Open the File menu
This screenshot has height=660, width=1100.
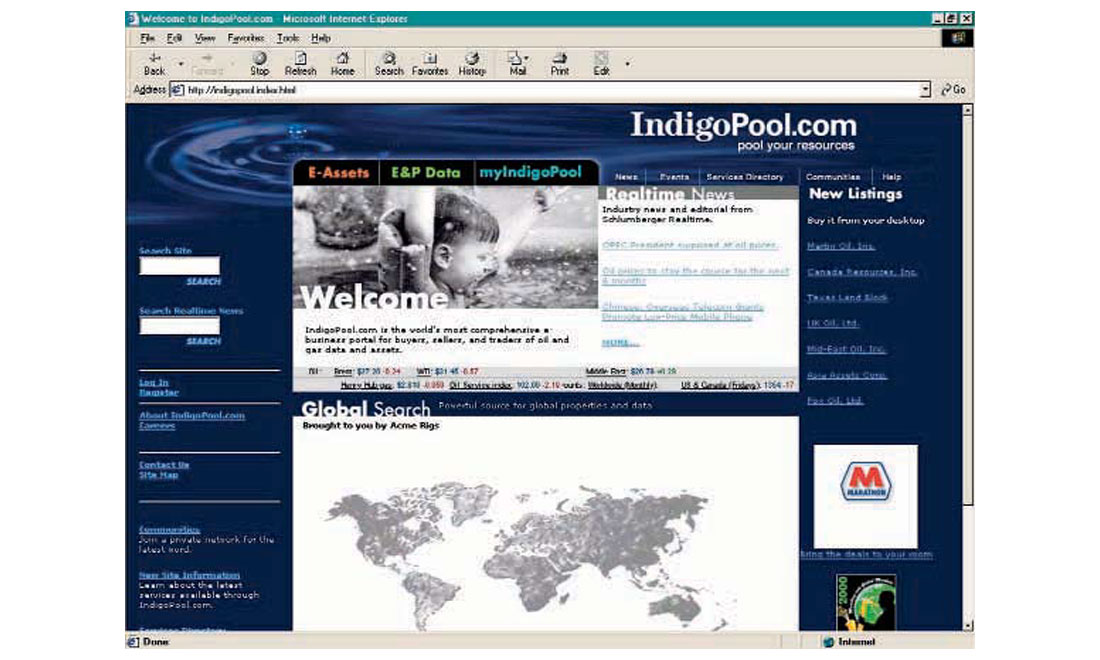pyautogui.click(x=147, y=38)
